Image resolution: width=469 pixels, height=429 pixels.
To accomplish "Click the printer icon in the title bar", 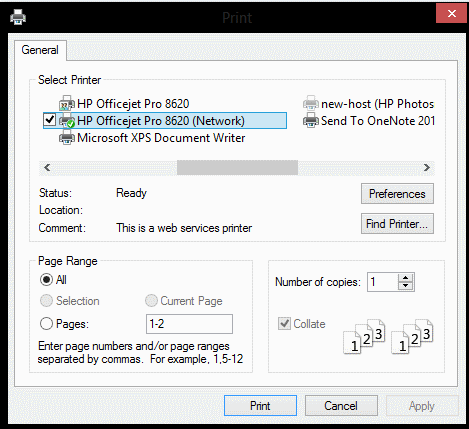I will point(18,17).
